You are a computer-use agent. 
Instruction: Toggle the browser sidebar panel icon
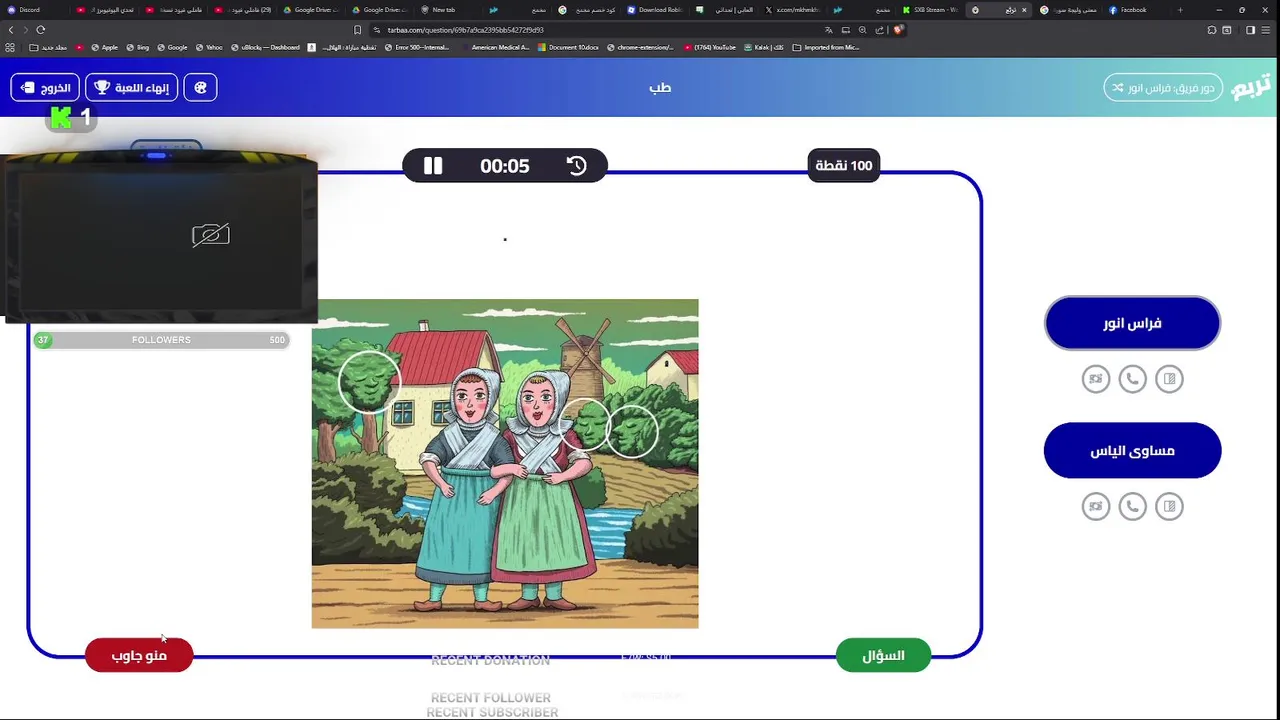(x=1250, y=30)
